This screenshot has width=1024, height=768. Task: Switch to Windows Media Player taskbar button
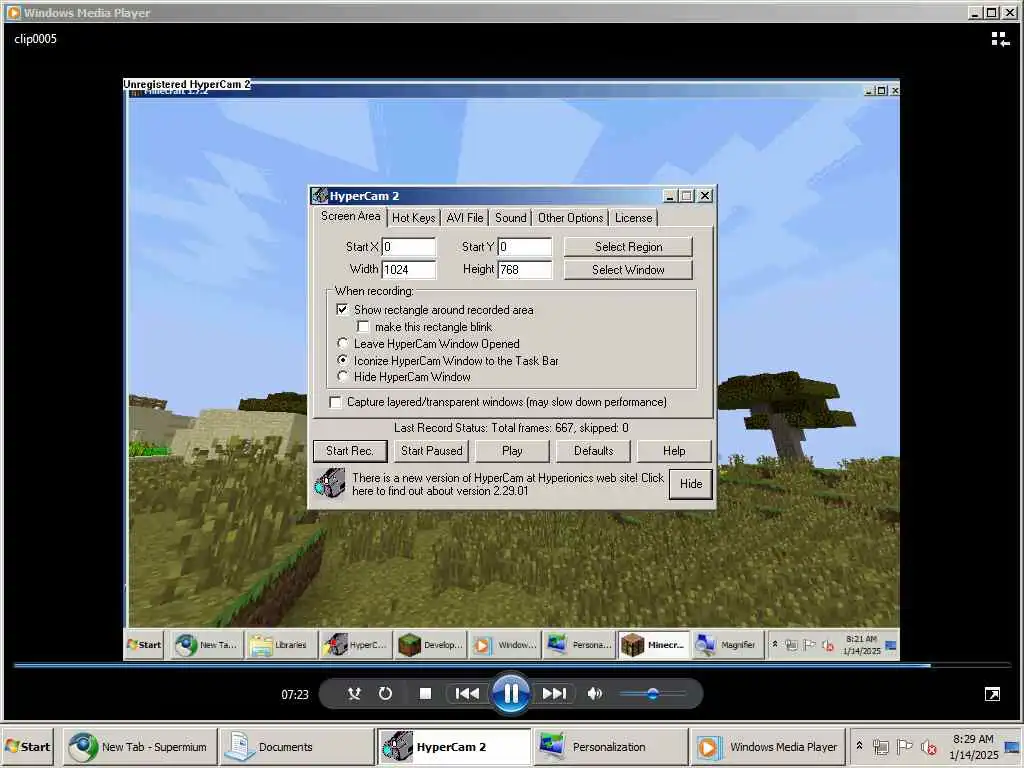tap(768, 746)
